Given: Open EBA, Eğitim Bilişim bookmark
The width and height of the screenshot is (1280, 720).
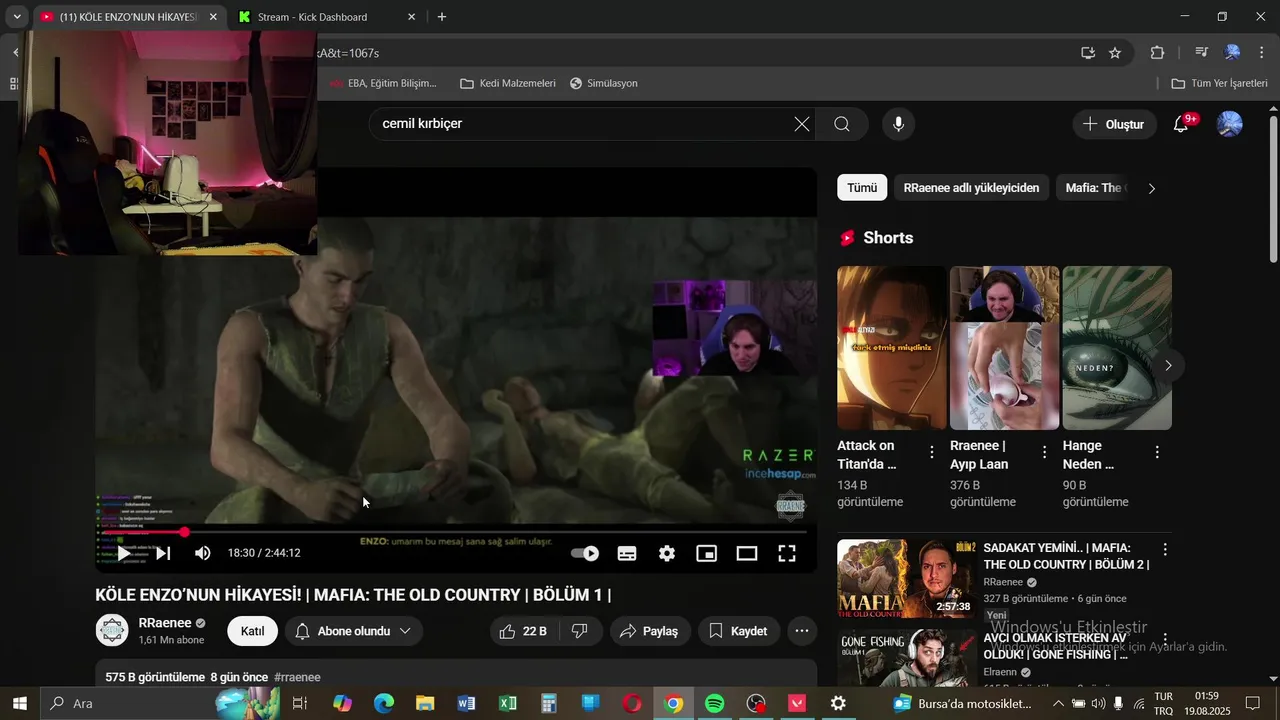Looking at the screenshot, I should click(x=383, y=83).
